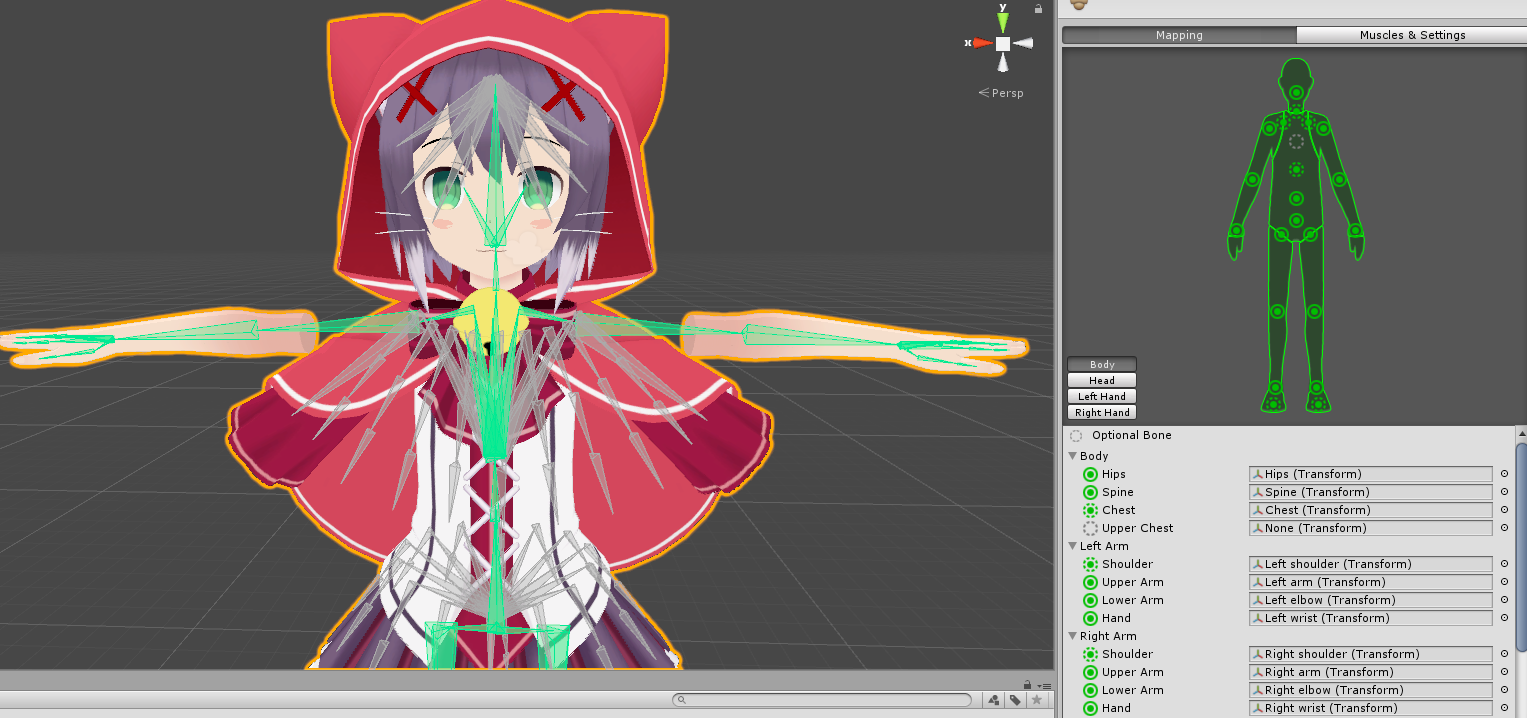Click the filter by type icon near the search bar
This screenshot has height=718, width=1527.
pyautogui.click(x=994, y=700)
